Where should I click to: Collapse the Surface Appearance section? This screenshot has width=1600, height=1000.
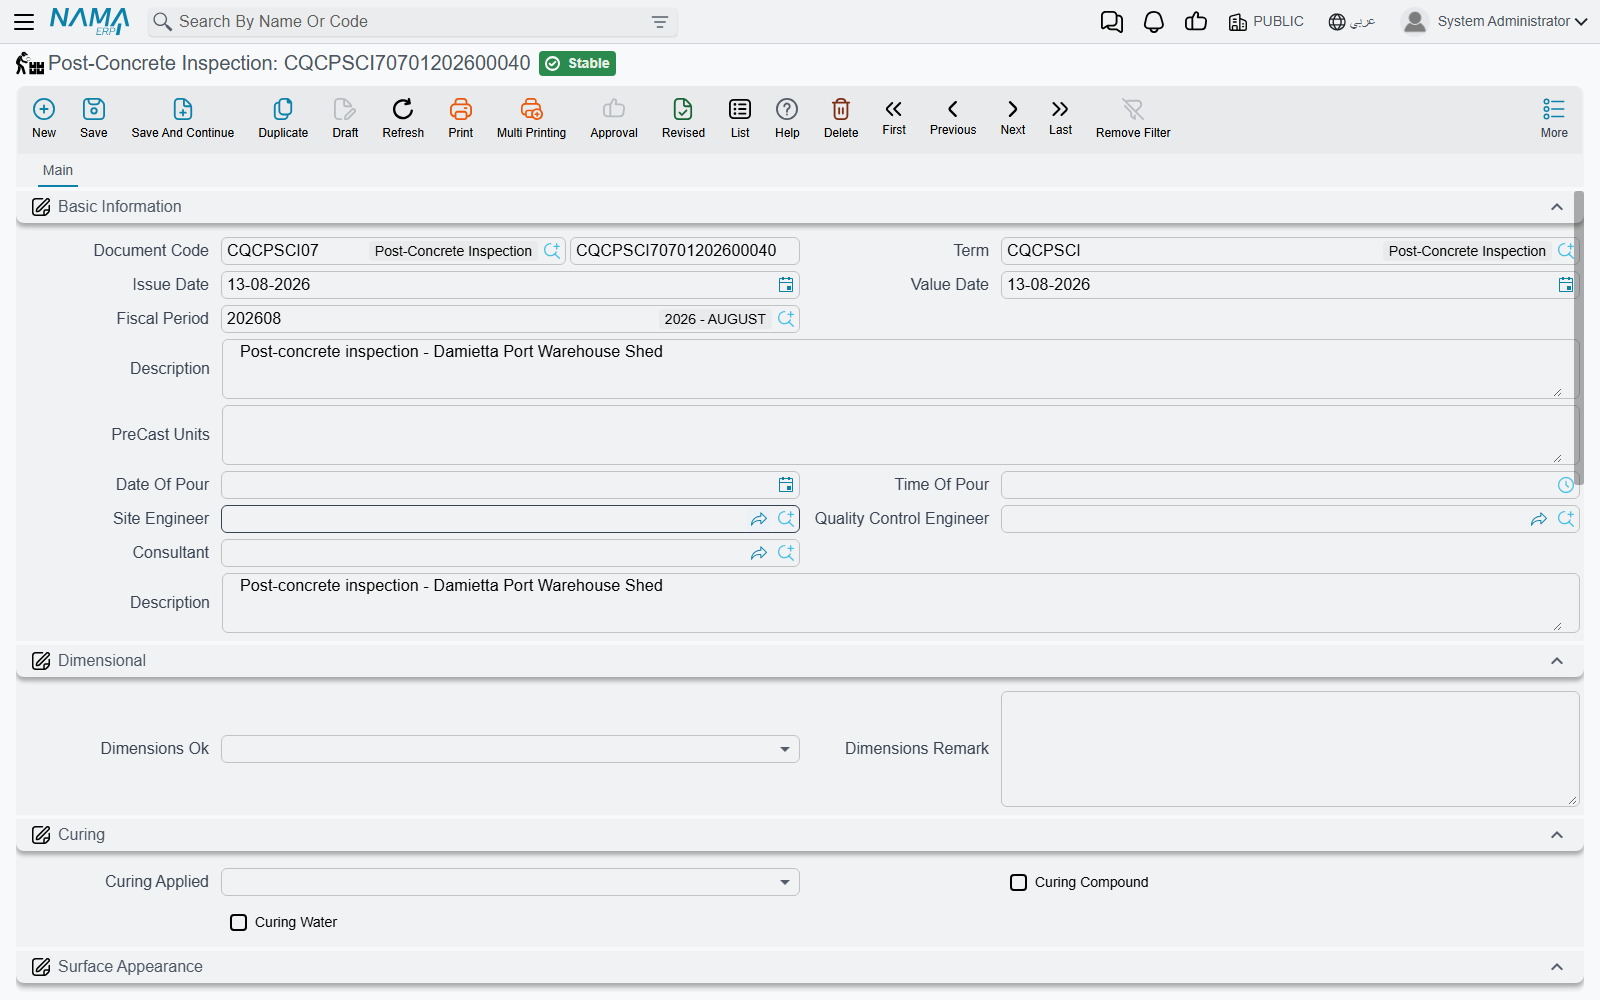pyautogui.click(x=1557, y=967)
